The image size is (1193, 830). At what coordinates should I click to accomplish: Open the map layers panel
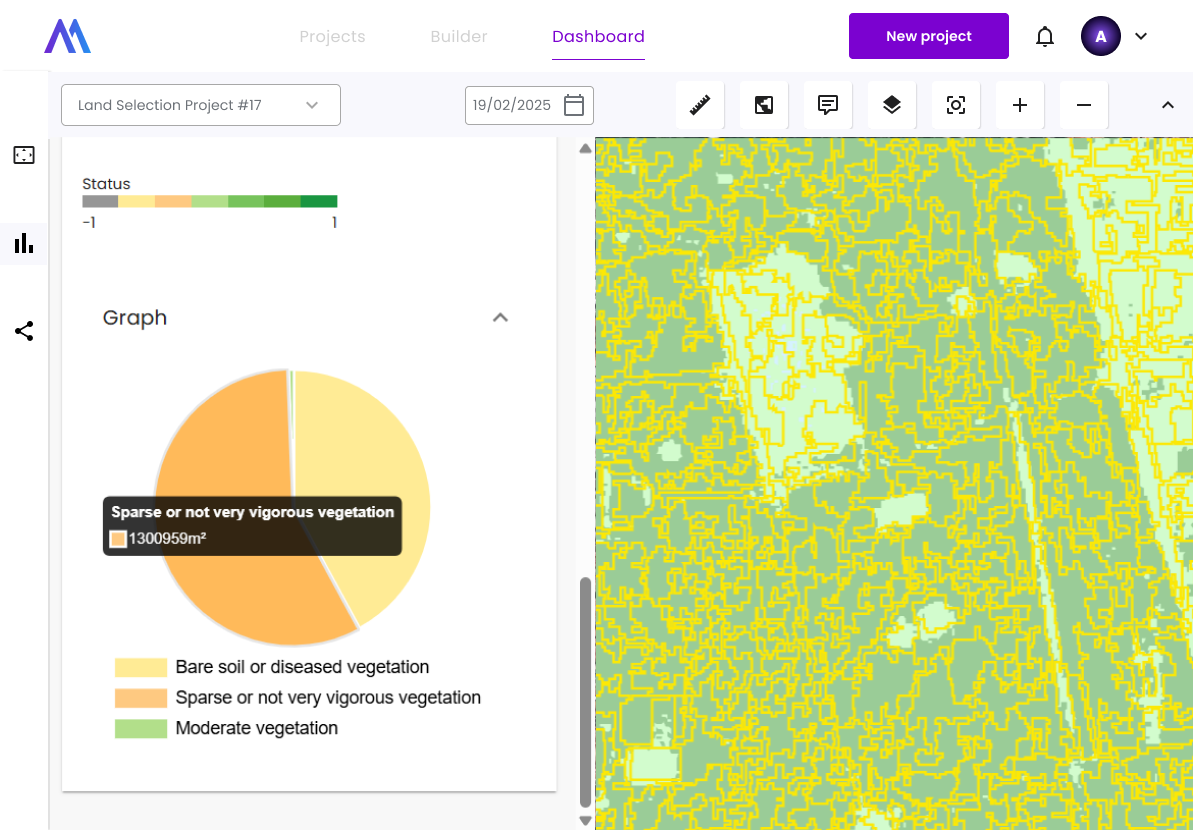tap(892, 105)
